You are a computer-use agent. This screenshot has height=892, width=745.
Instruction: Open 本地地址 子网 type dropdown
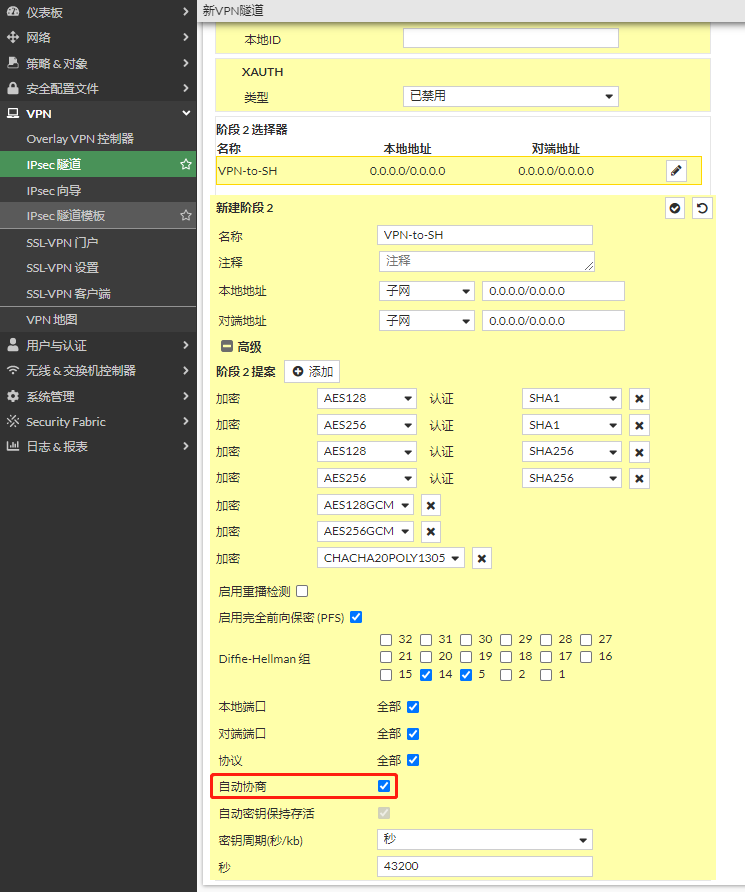(x=427, y=291)
